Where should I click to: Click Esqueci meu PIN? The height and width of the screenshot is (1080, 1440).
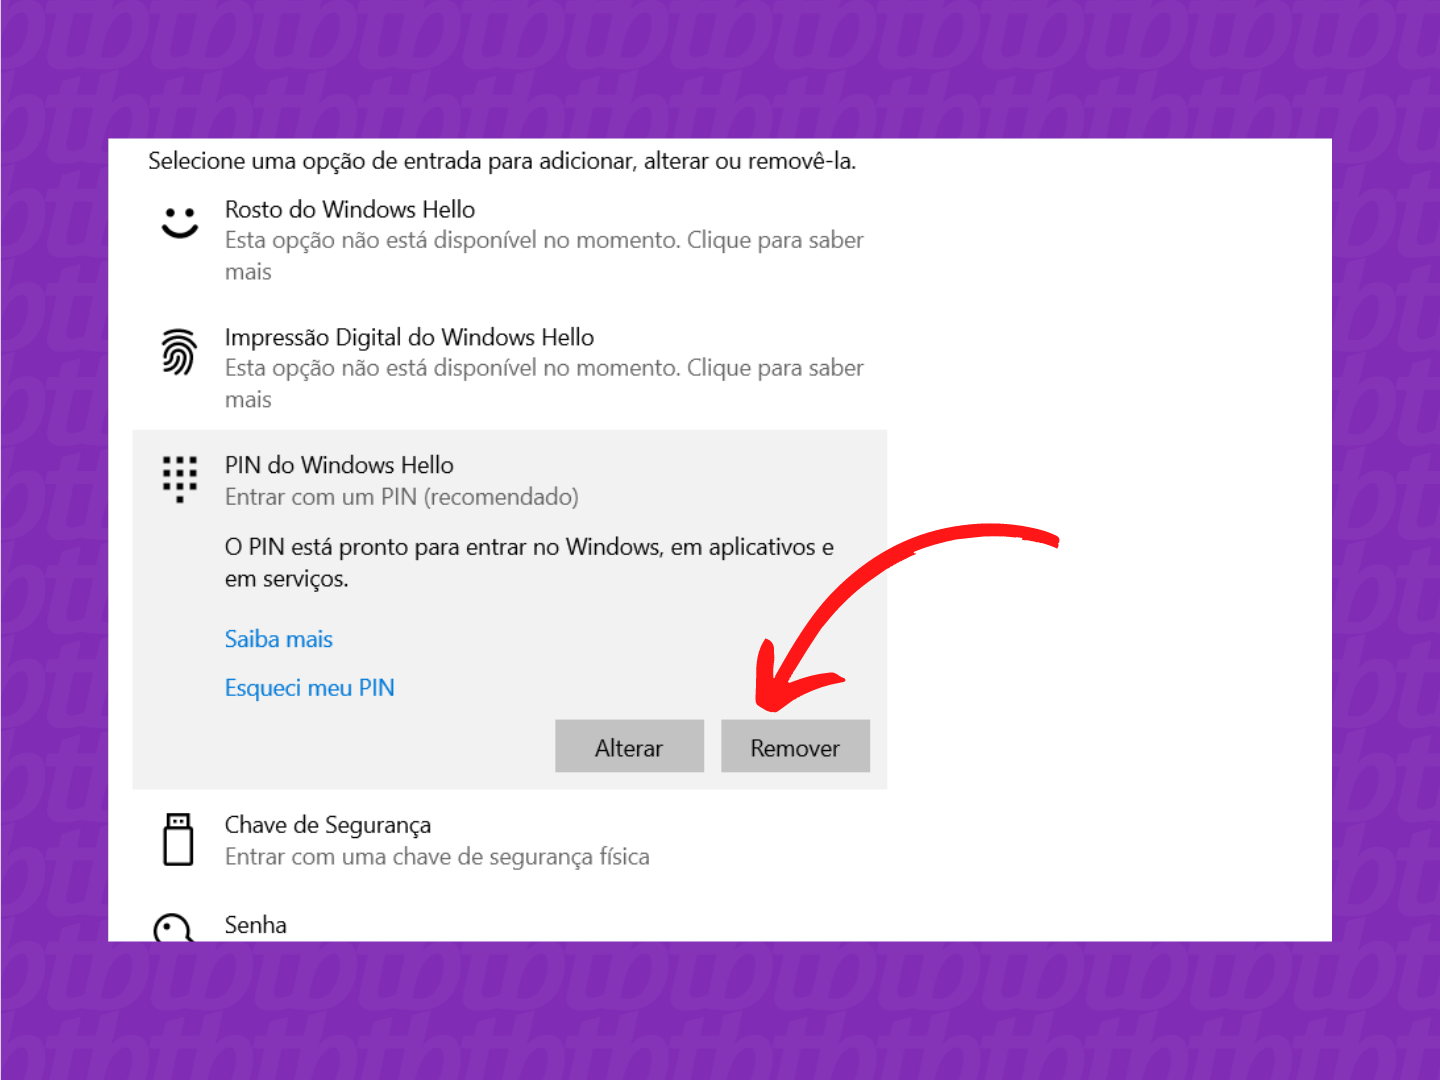[x=309, y=687]
